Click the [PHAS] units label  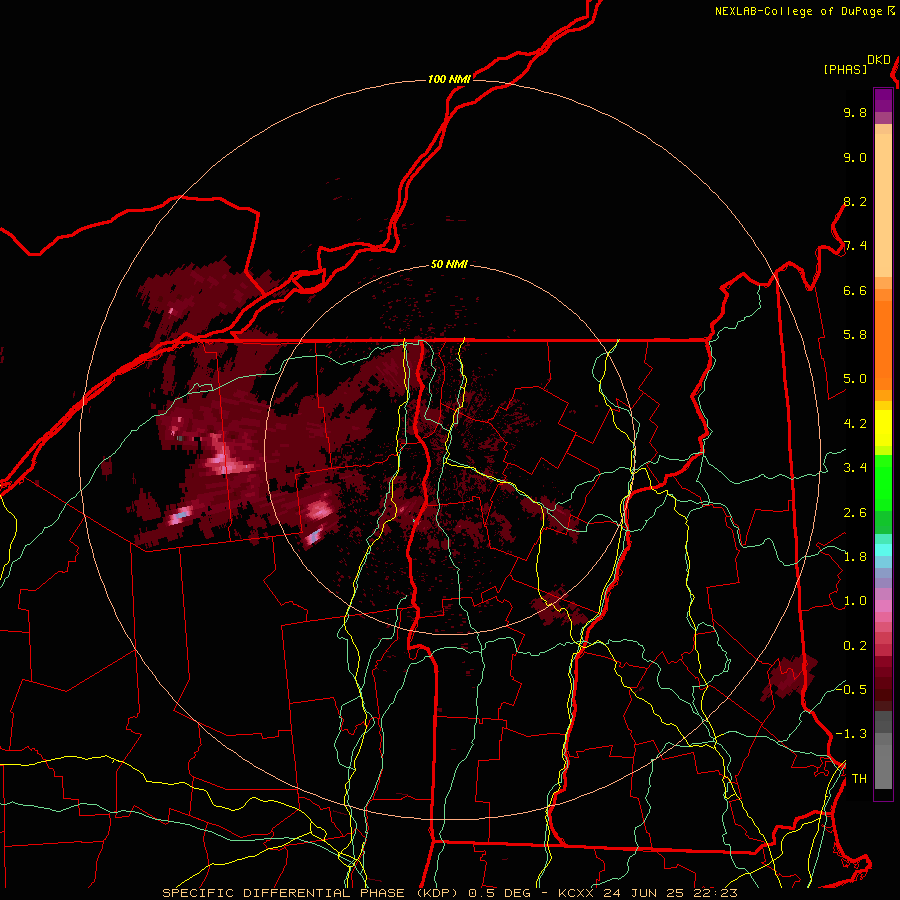click(845, 69)
